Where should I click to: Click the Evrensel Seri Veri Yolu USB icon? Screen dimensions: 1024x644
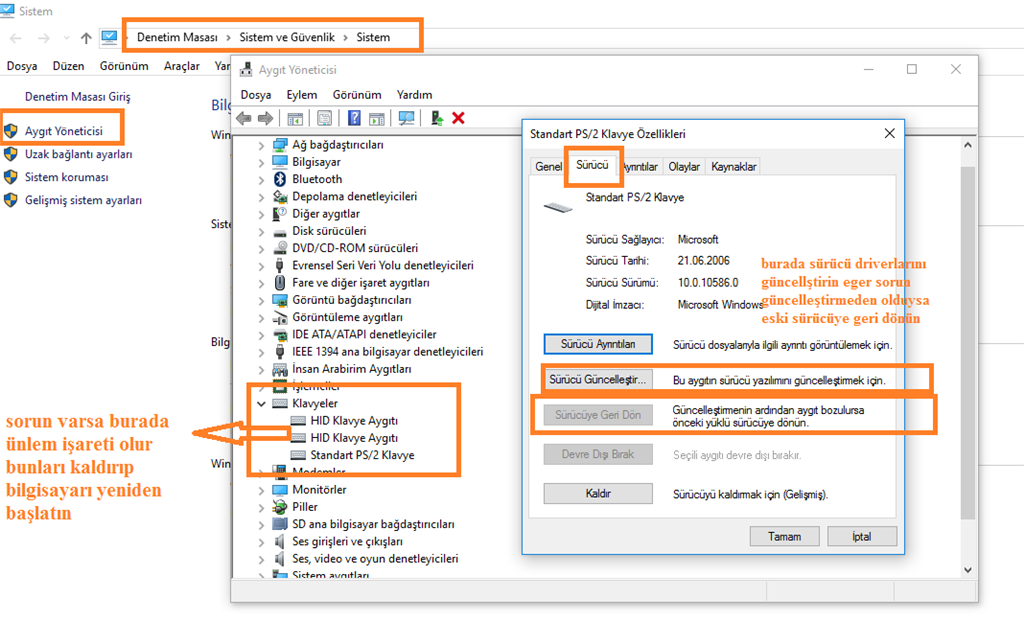[x=280, y=266]
